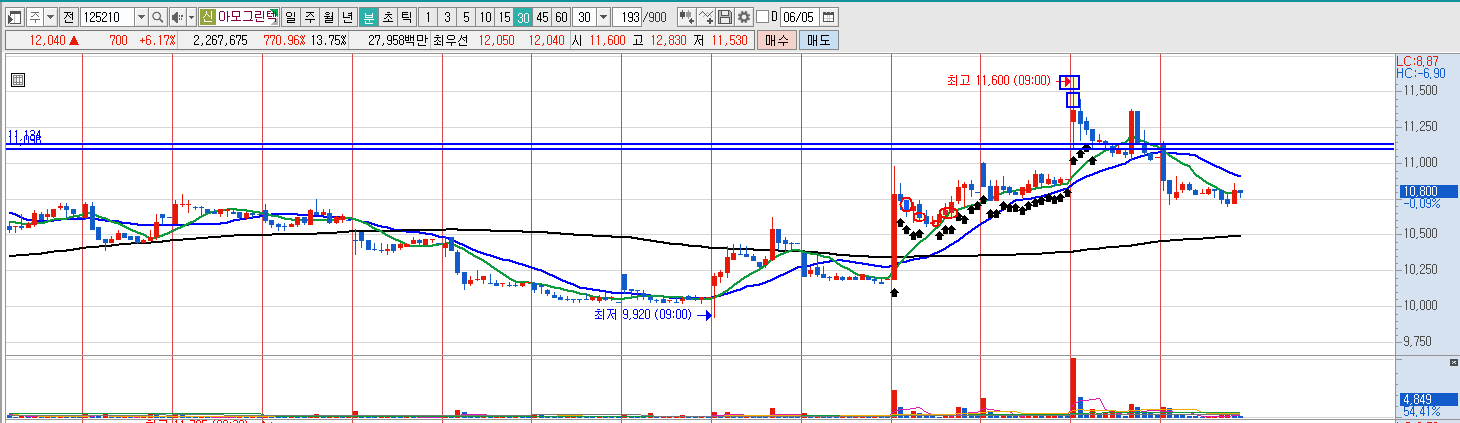Set interval to 45 minutes
Screen dimensions: 1460x423
tap(542, 17)
